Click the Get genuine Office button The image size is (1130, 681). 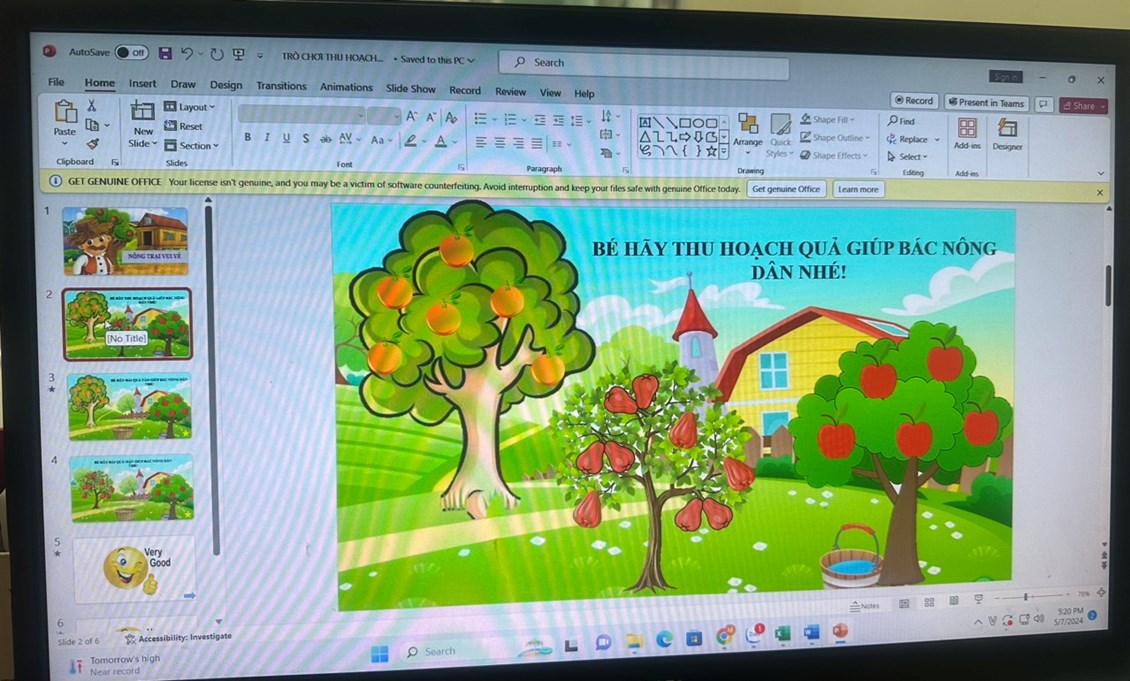pyautogui.click(x=786, y=189)
